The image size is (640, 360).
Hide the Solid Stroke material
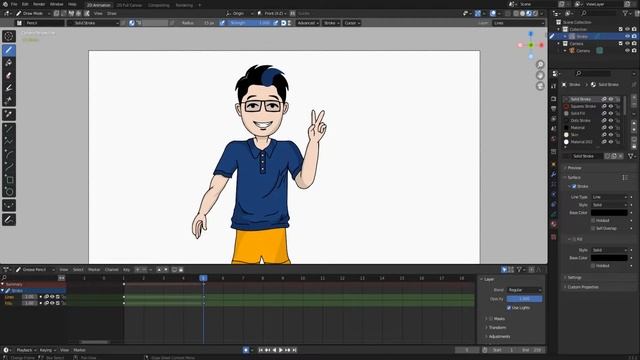tap(611, 99)
